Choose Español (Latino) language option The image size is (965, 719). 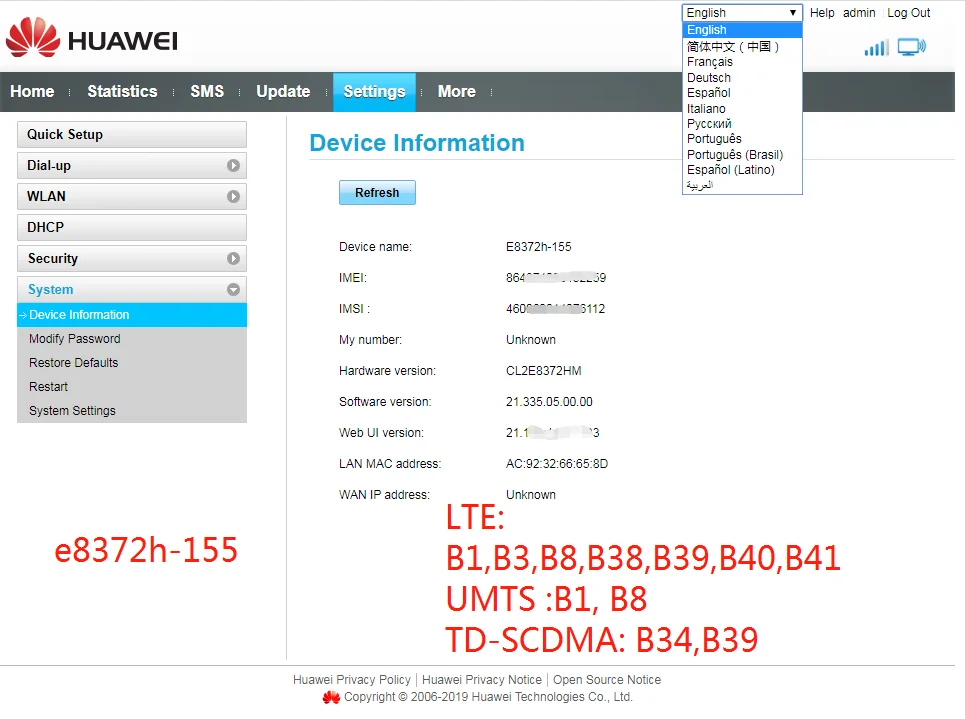tap(742, 170)
